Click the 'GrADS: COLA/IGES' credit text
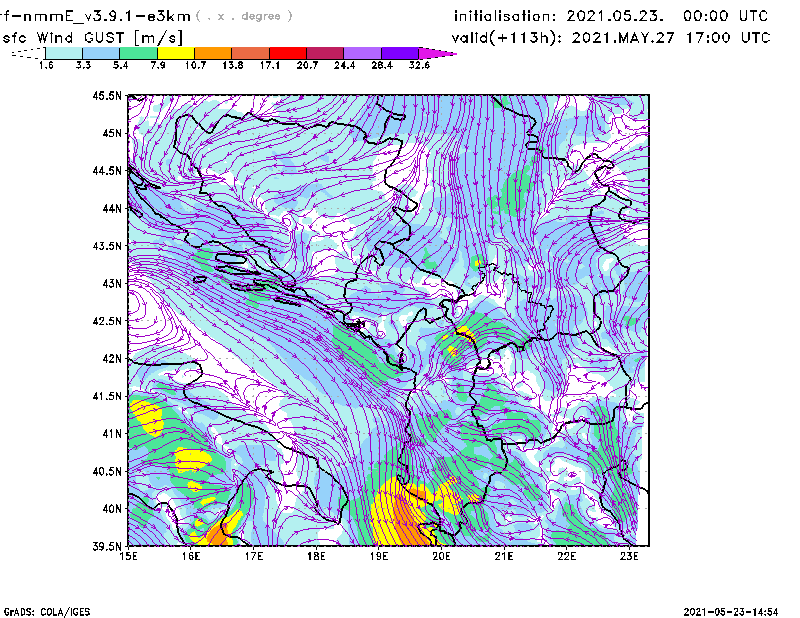The image size is (800, 618). coord(42,610)
